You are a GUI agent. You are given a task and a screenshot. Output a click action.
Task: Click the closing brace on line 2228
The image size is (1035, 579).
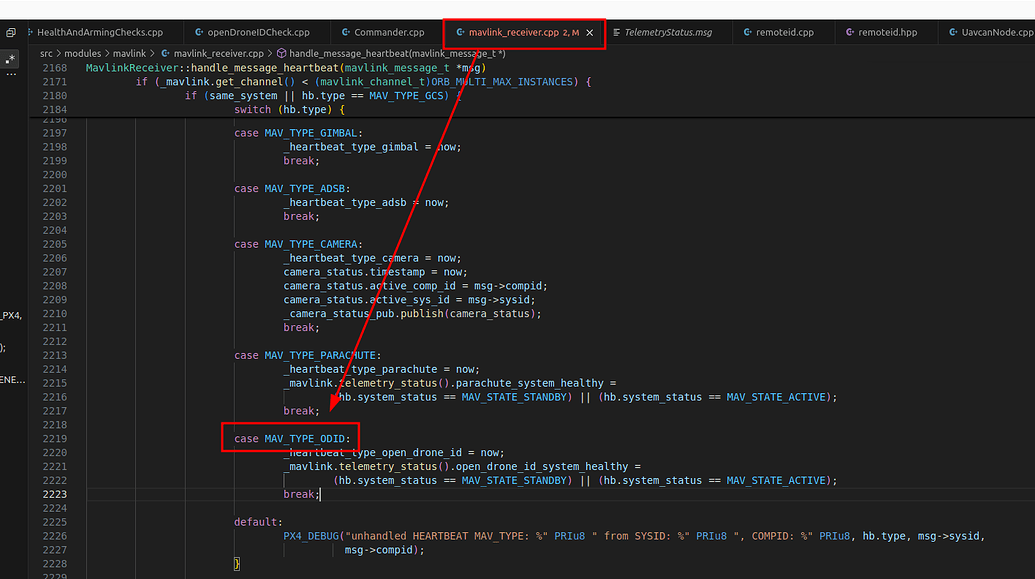pyautogui.click(x=237, y=564)
